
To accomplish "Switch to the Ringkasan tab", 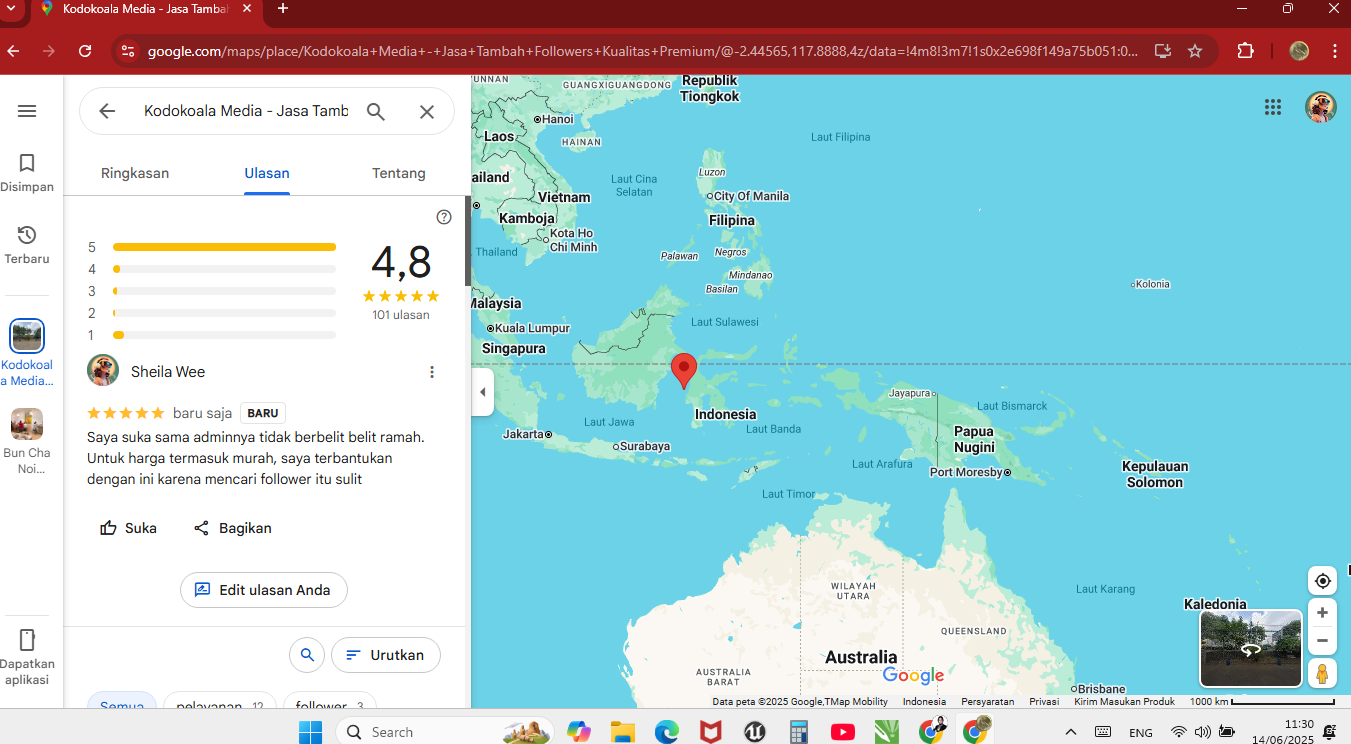I will (135, 173).
